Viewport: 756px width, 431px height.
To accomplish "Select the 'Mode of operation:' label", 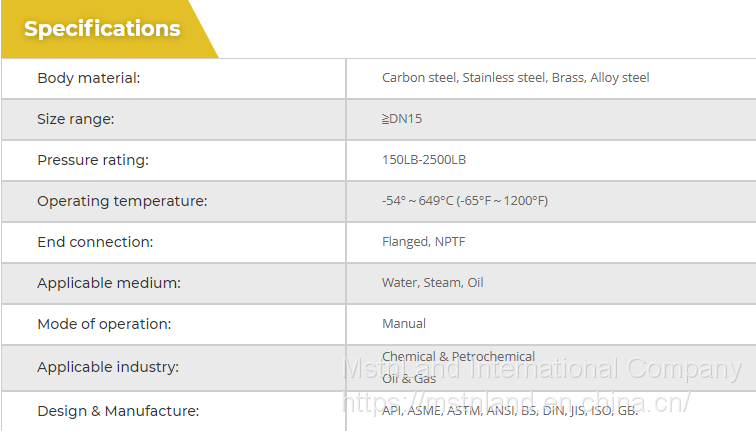I will 104,324.
